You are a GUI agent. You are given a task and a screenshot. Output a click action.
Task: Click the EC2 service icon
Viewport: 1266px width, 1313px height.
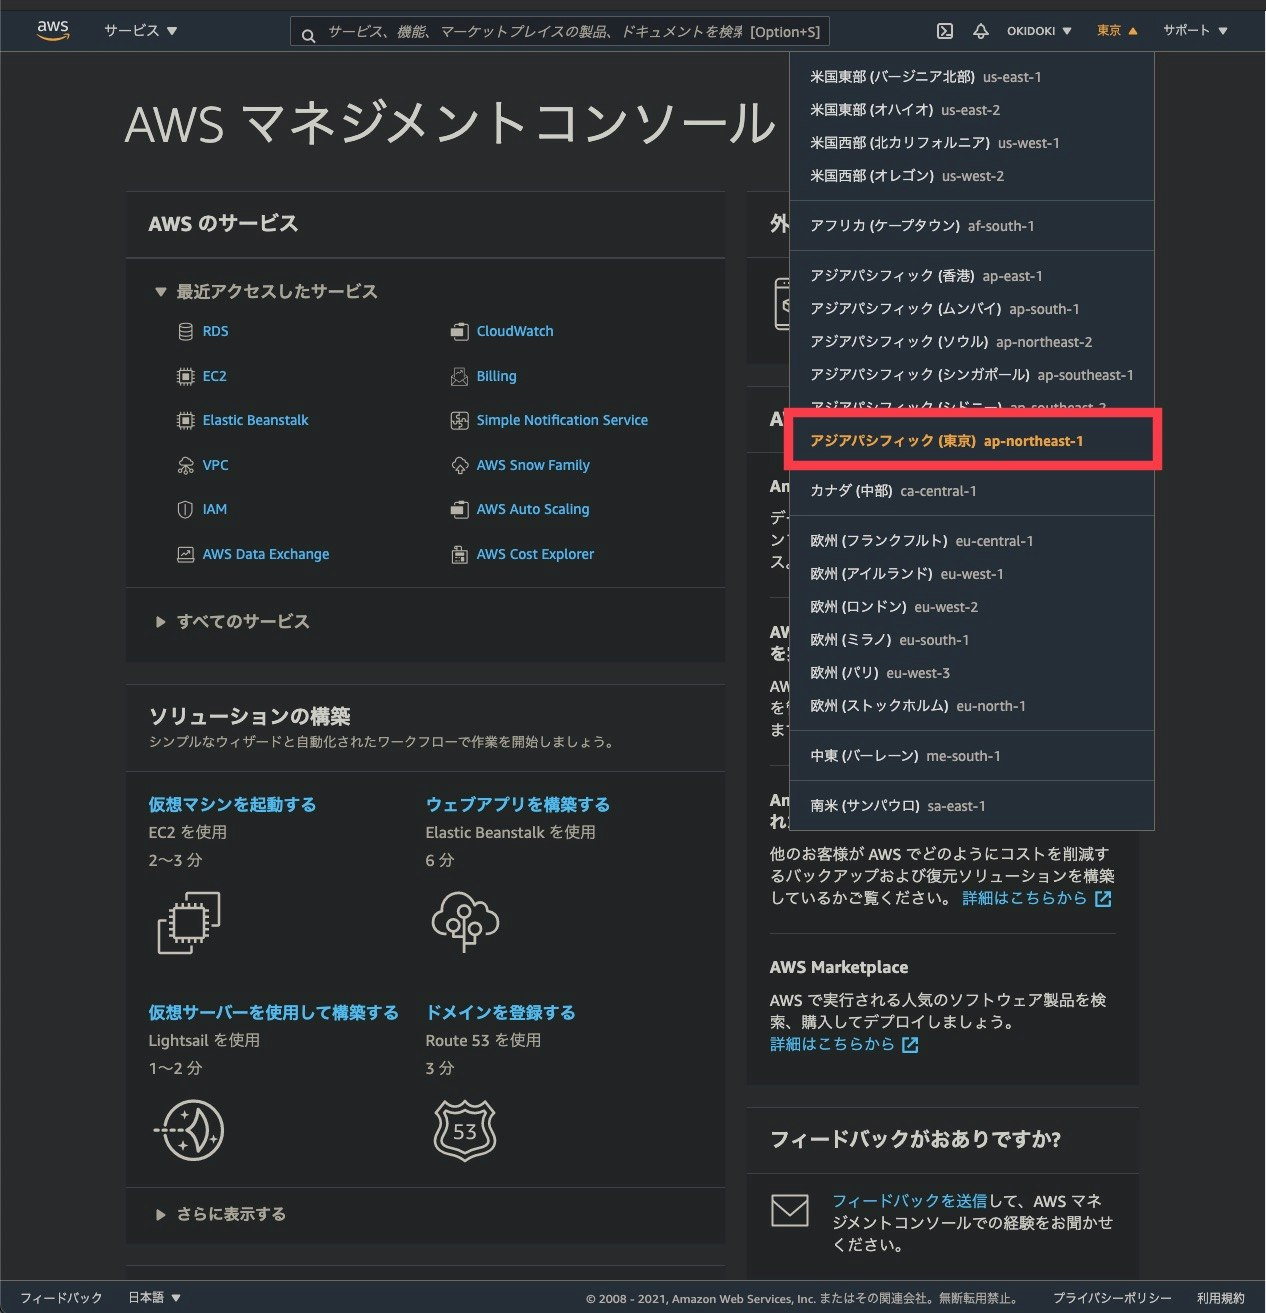(x=186, y=376)
